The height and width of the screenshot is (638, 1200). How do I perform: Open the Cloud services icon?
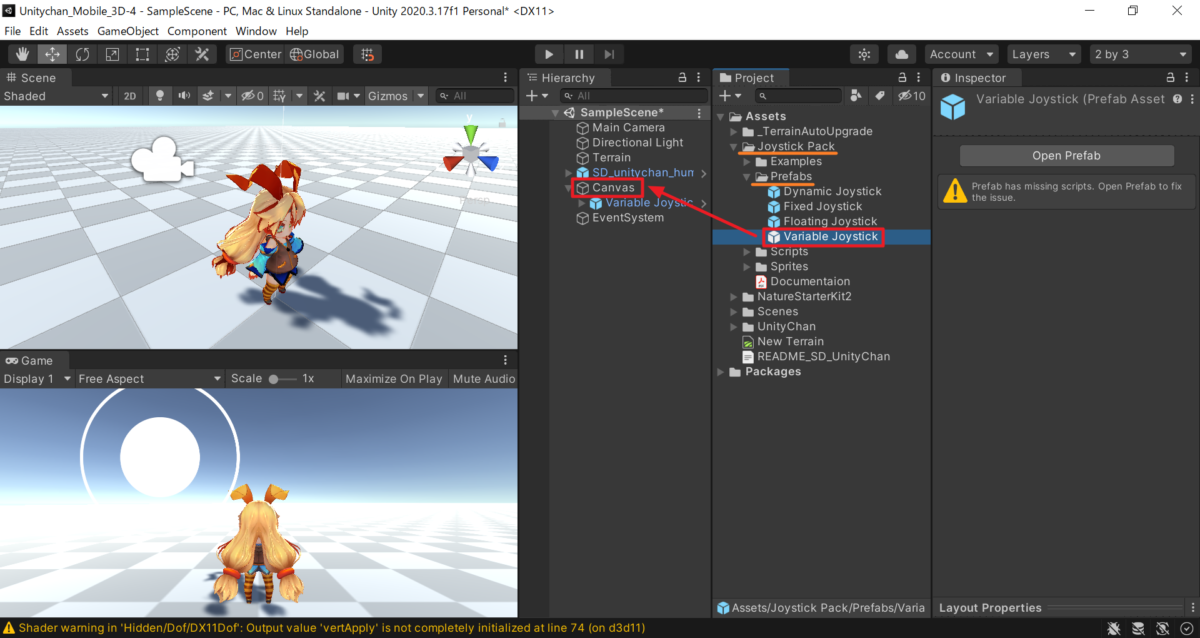pyautogui.click(x=902, y=54)
